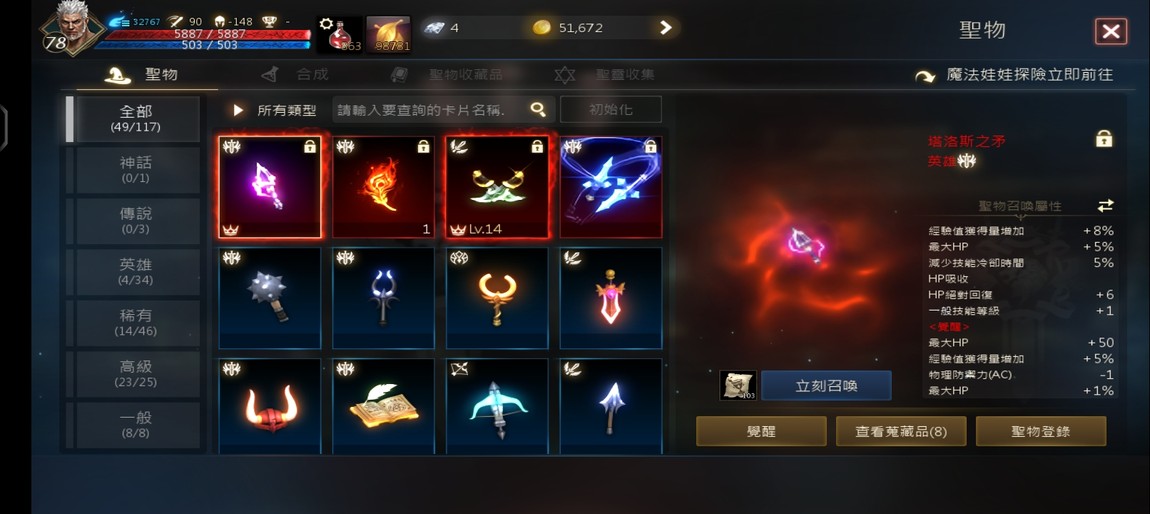
Task: Toggle the lock on 塔洛斯之矛
Action: (x=1103, y=139)
